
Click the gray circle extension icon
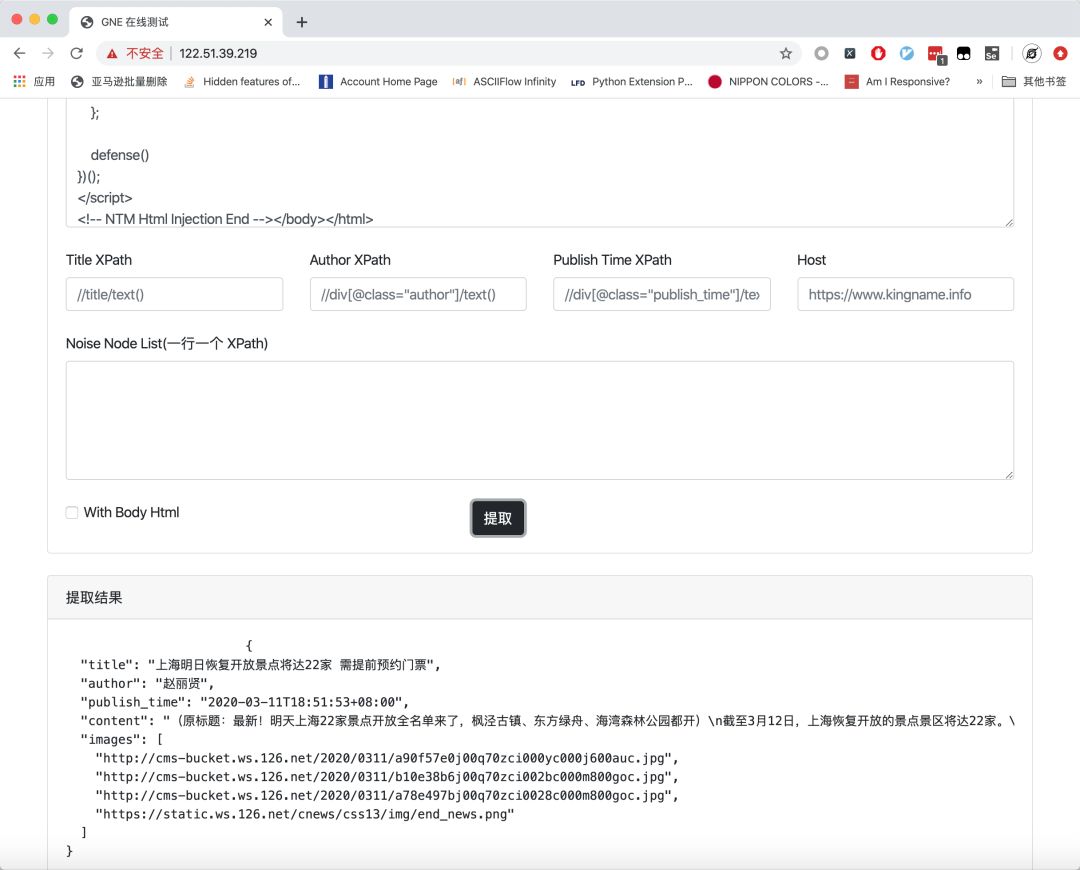[821, 53]
